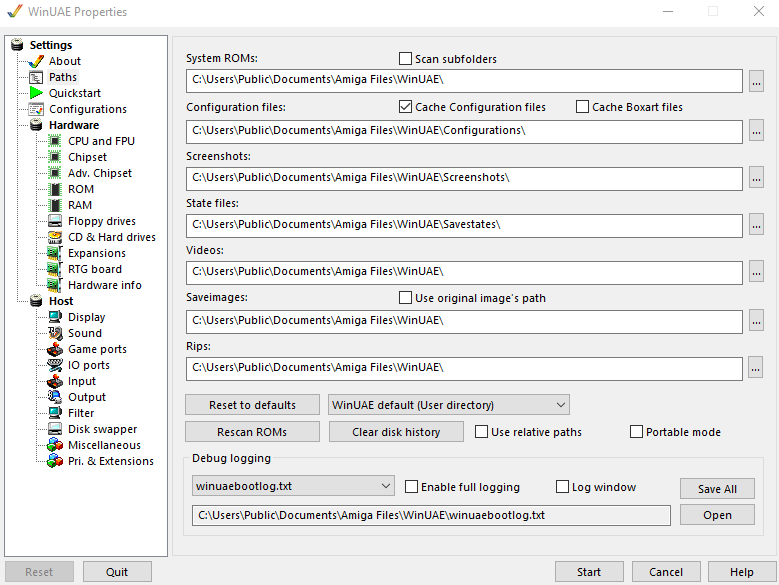Start the emulation with Start button
The height and width of the screenshot is (585, 779).
pyautogui.click(x=589, y=572)
